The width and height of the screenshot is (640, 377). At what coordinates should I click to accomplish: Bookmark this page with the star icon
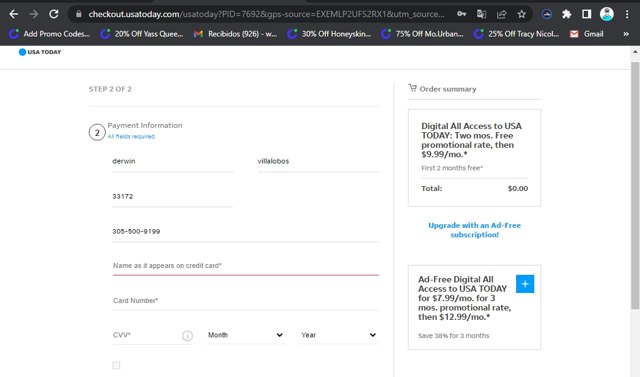[x=522, y=14]
